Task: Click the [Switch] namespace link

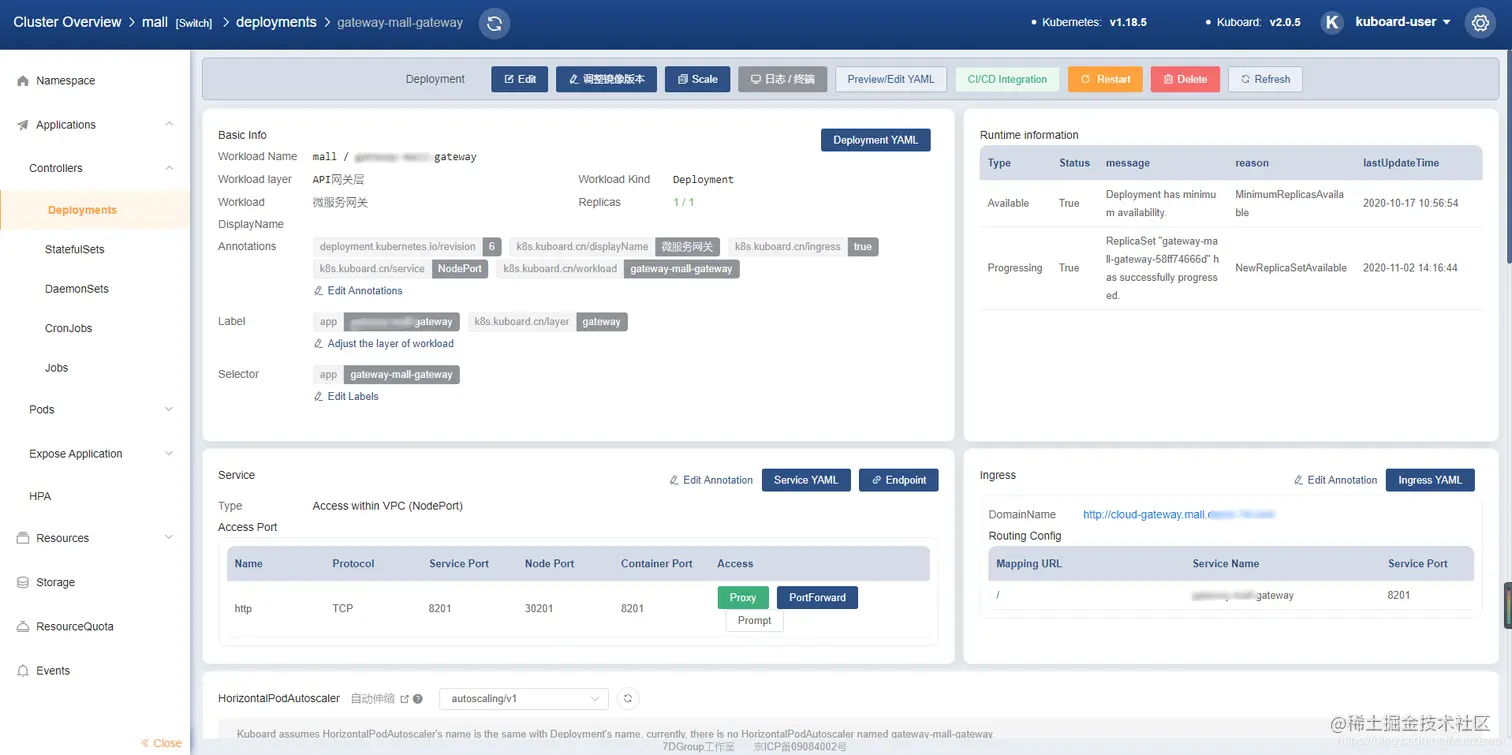Action: (x=193, y=23)
